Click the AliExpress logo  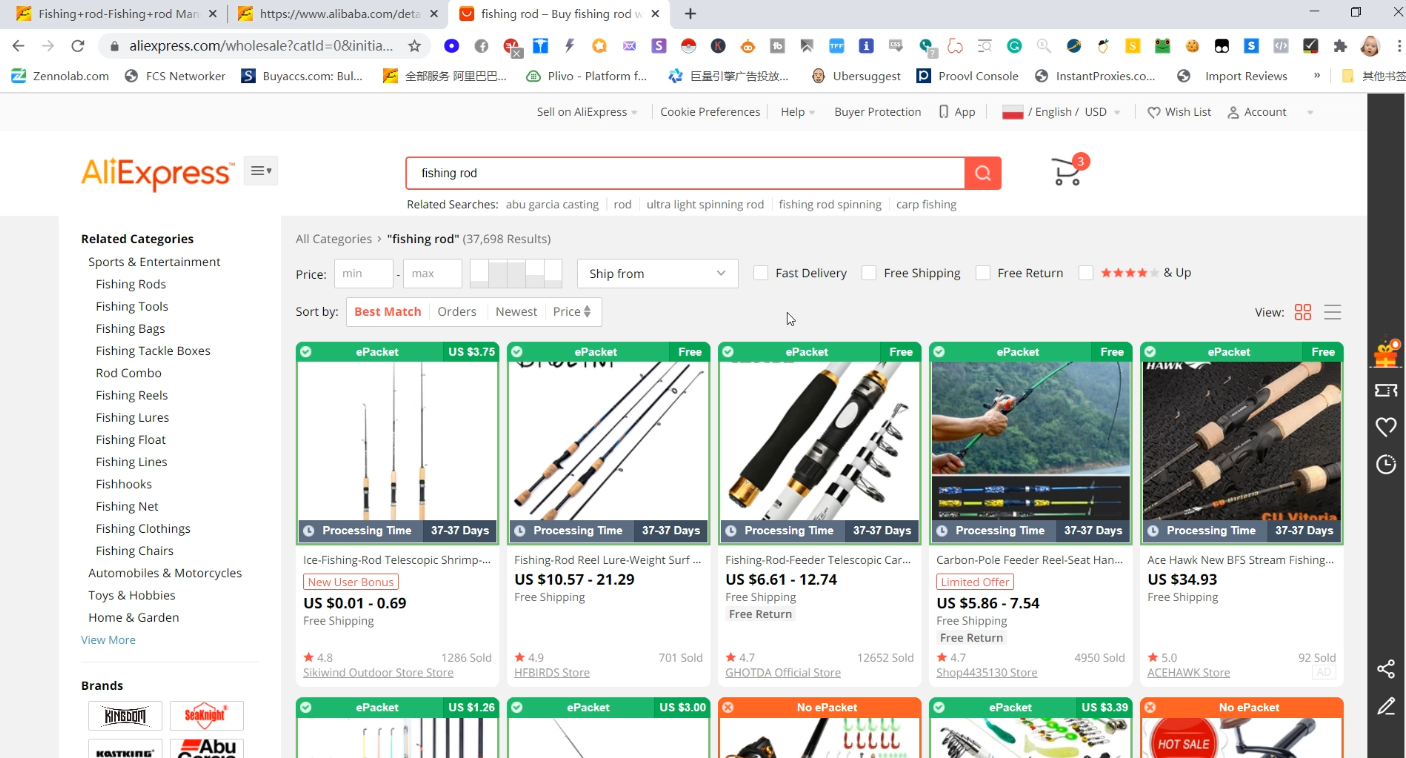[x=157, y=174]
